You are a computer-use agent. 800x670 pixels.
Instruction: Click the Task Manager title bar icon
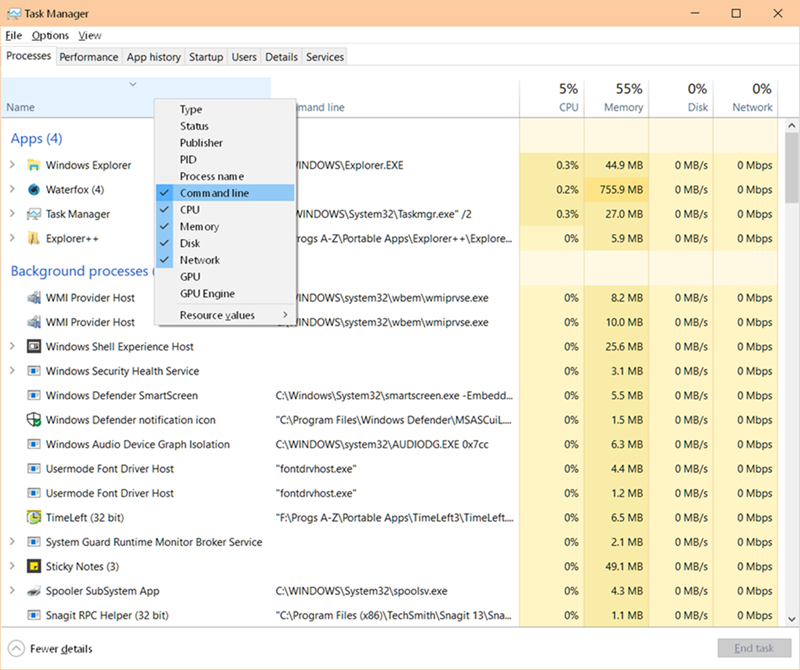14,14
